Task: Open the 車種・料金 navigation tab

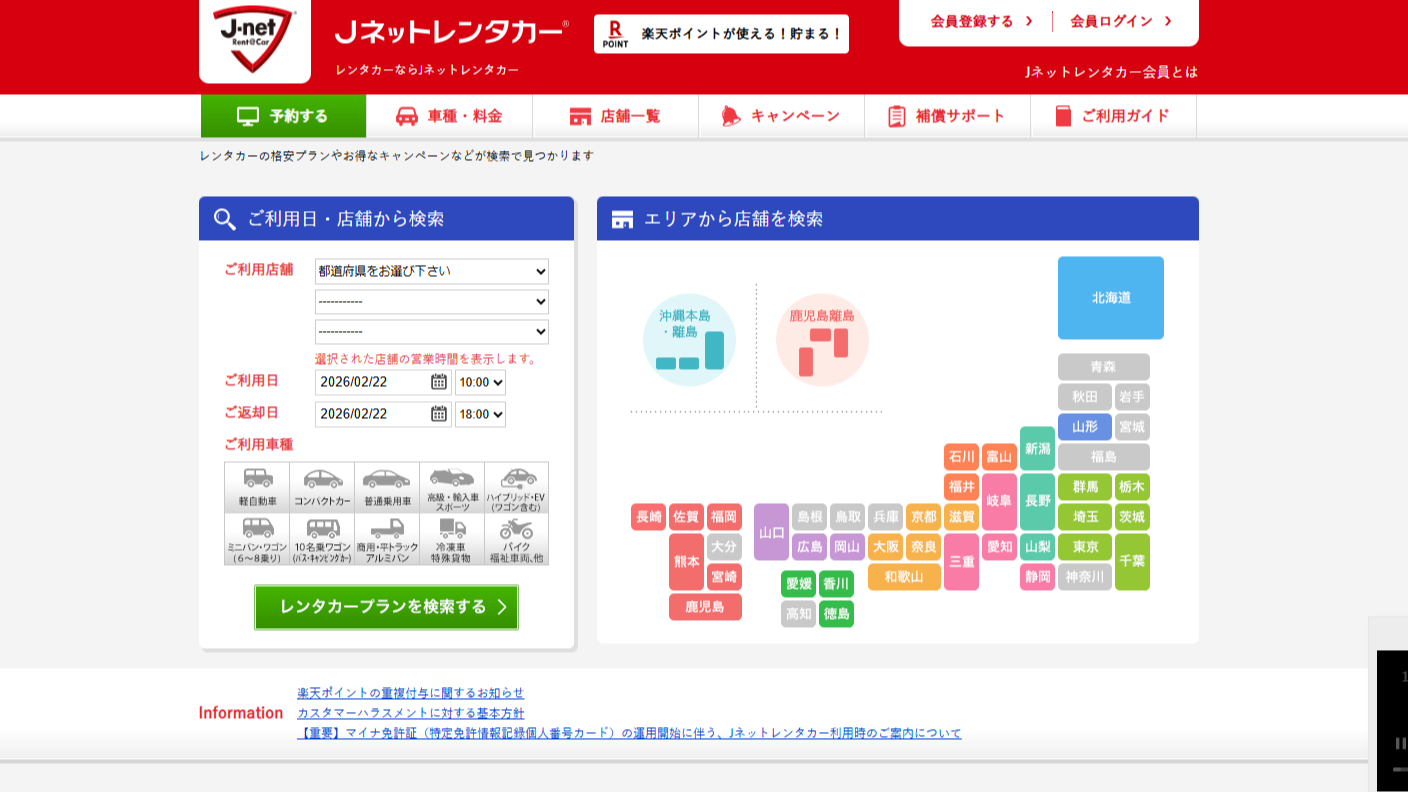Action: 449,116
